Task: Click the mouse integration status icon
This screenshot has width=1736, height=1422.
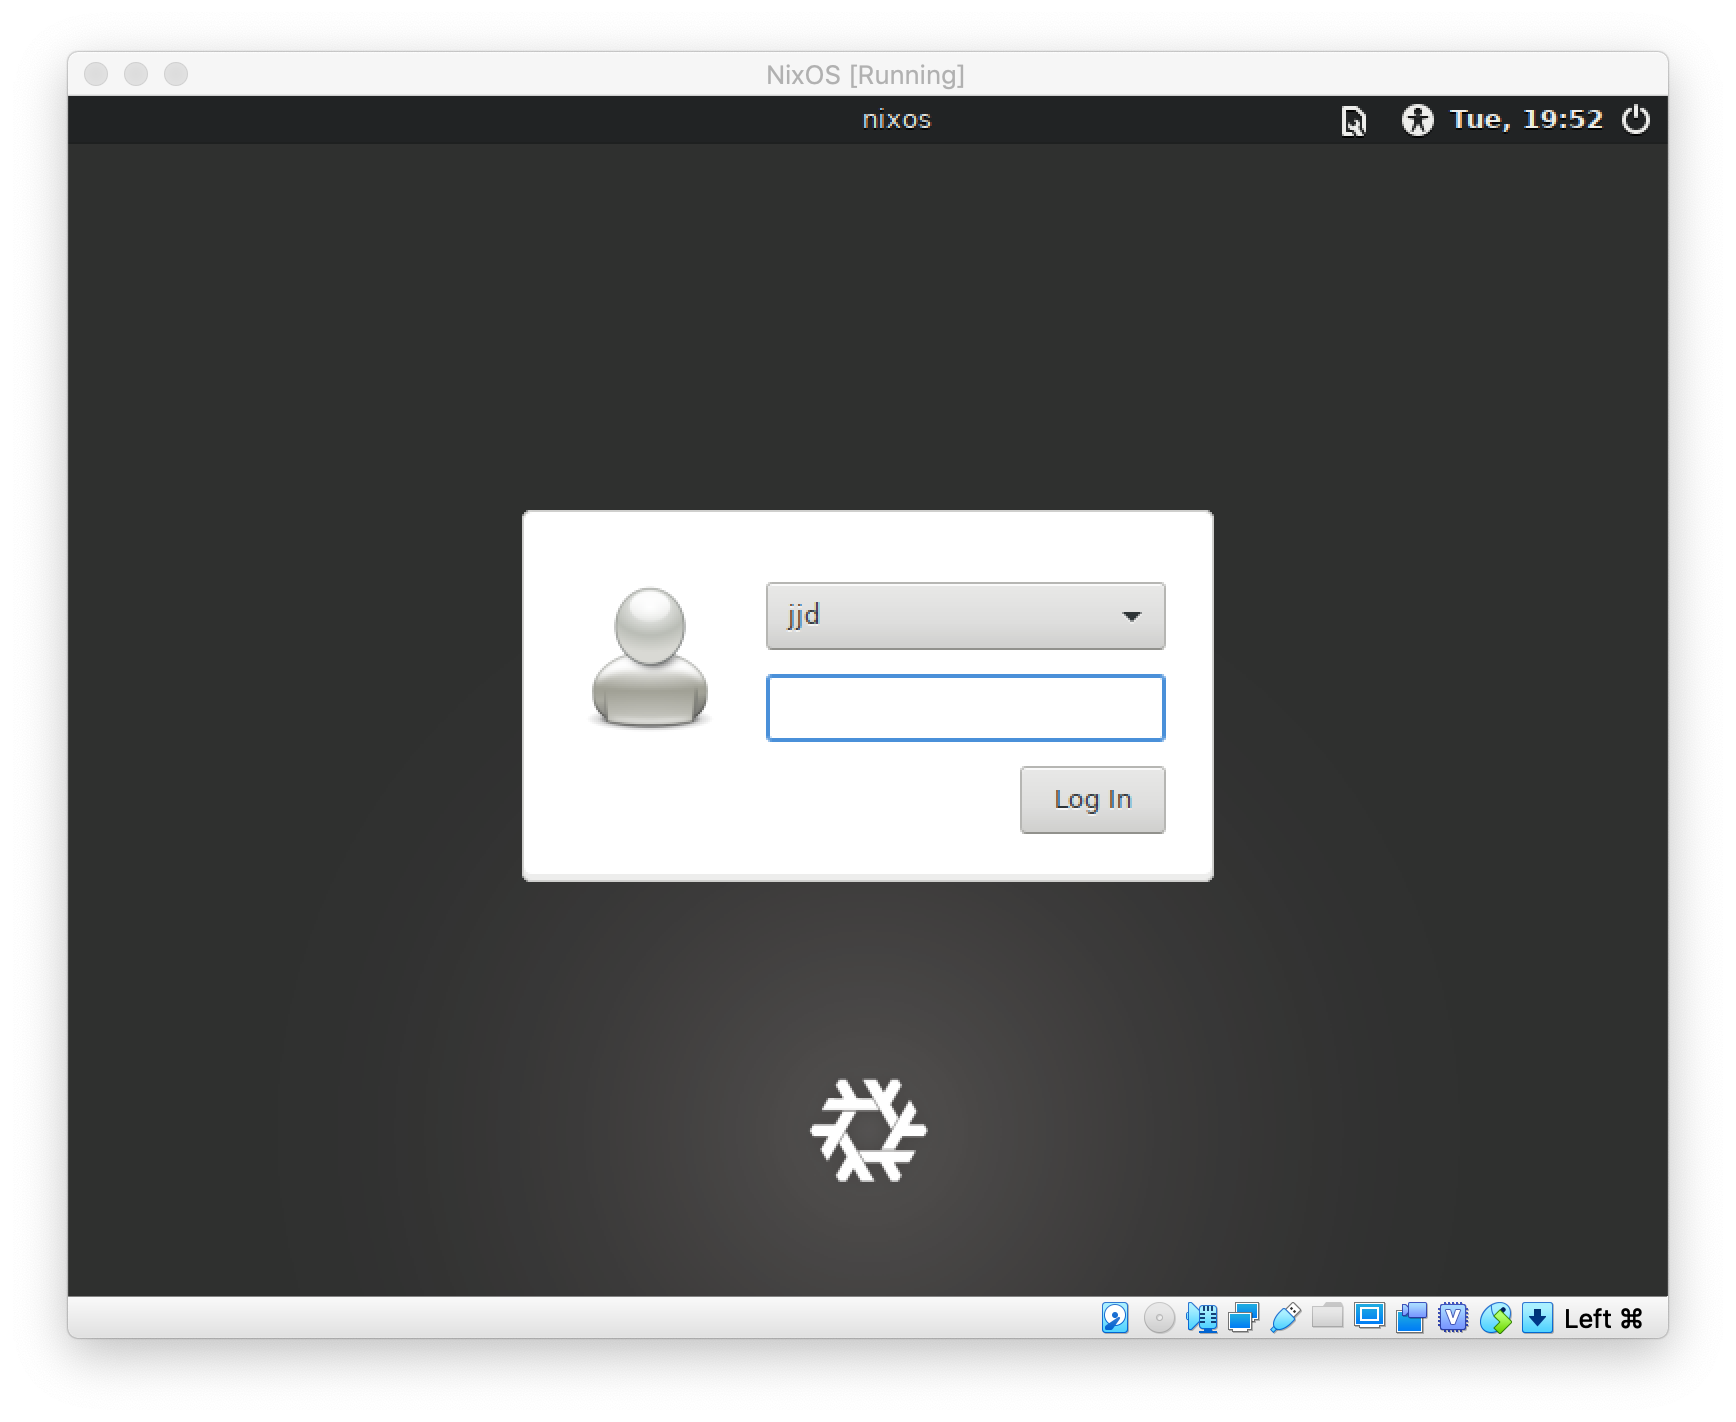Action: [1495, 1318]
